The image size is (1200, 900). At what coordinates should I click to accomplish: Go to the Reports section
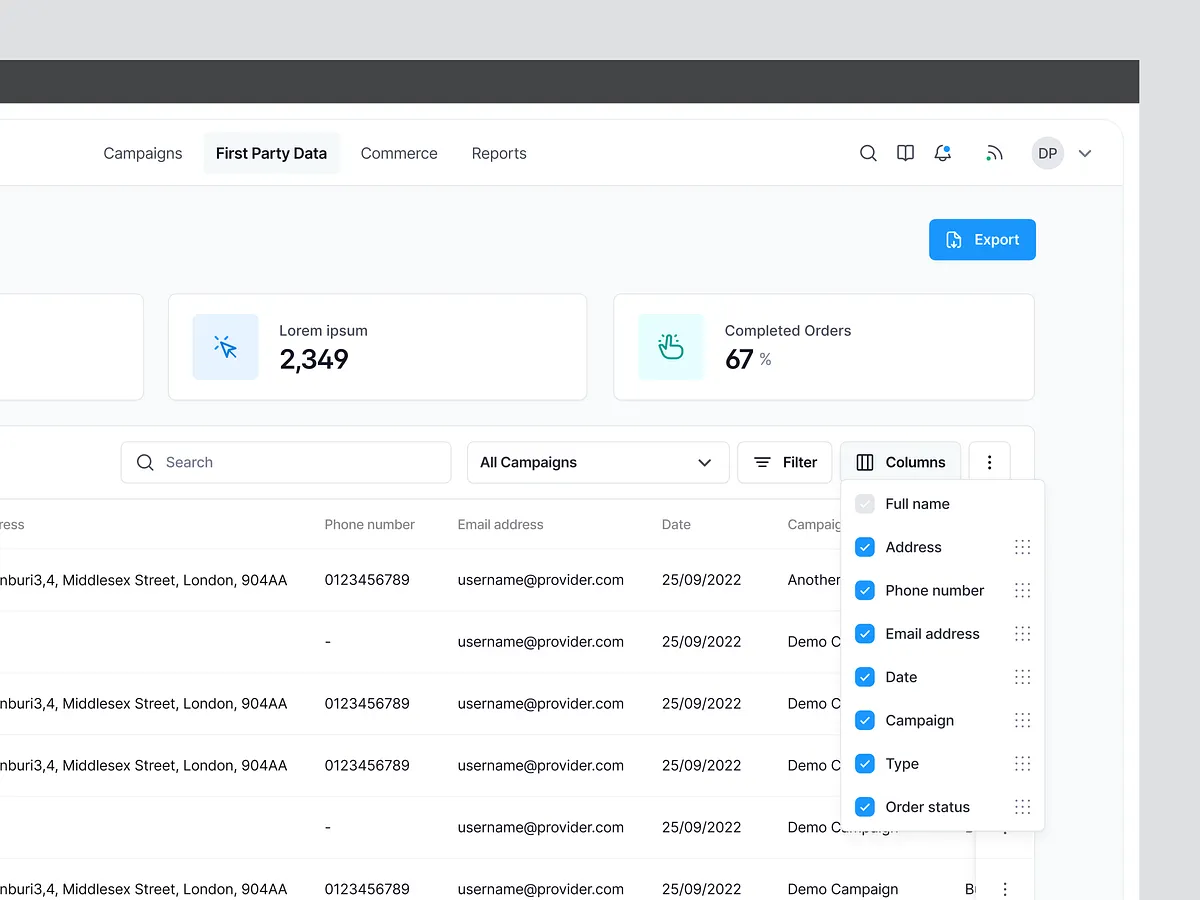(498, 153)
